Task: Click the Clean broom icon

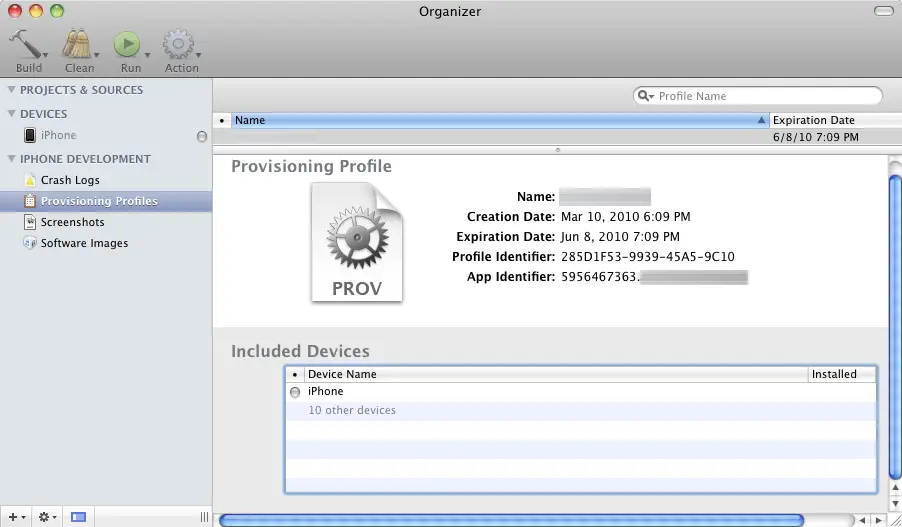Action: (78, 45)
